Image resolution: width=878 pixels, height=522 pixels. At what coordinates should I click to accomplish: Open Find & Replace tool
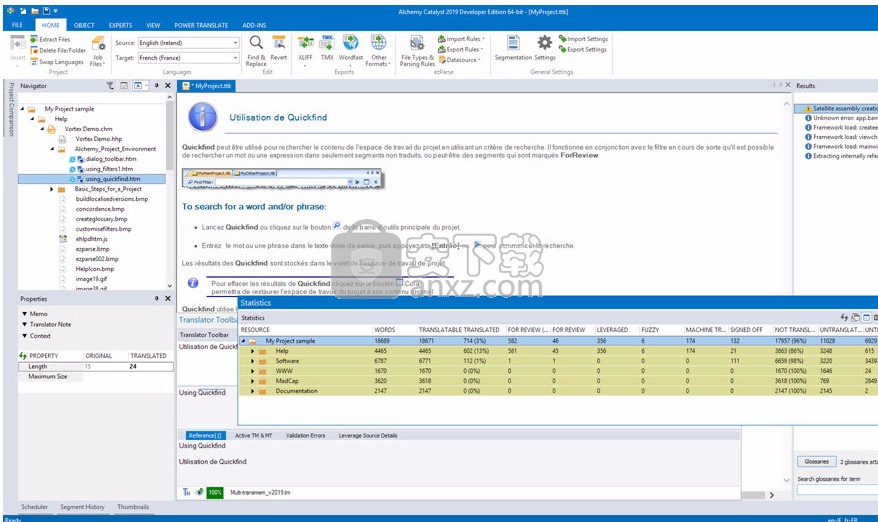[256, 50]
